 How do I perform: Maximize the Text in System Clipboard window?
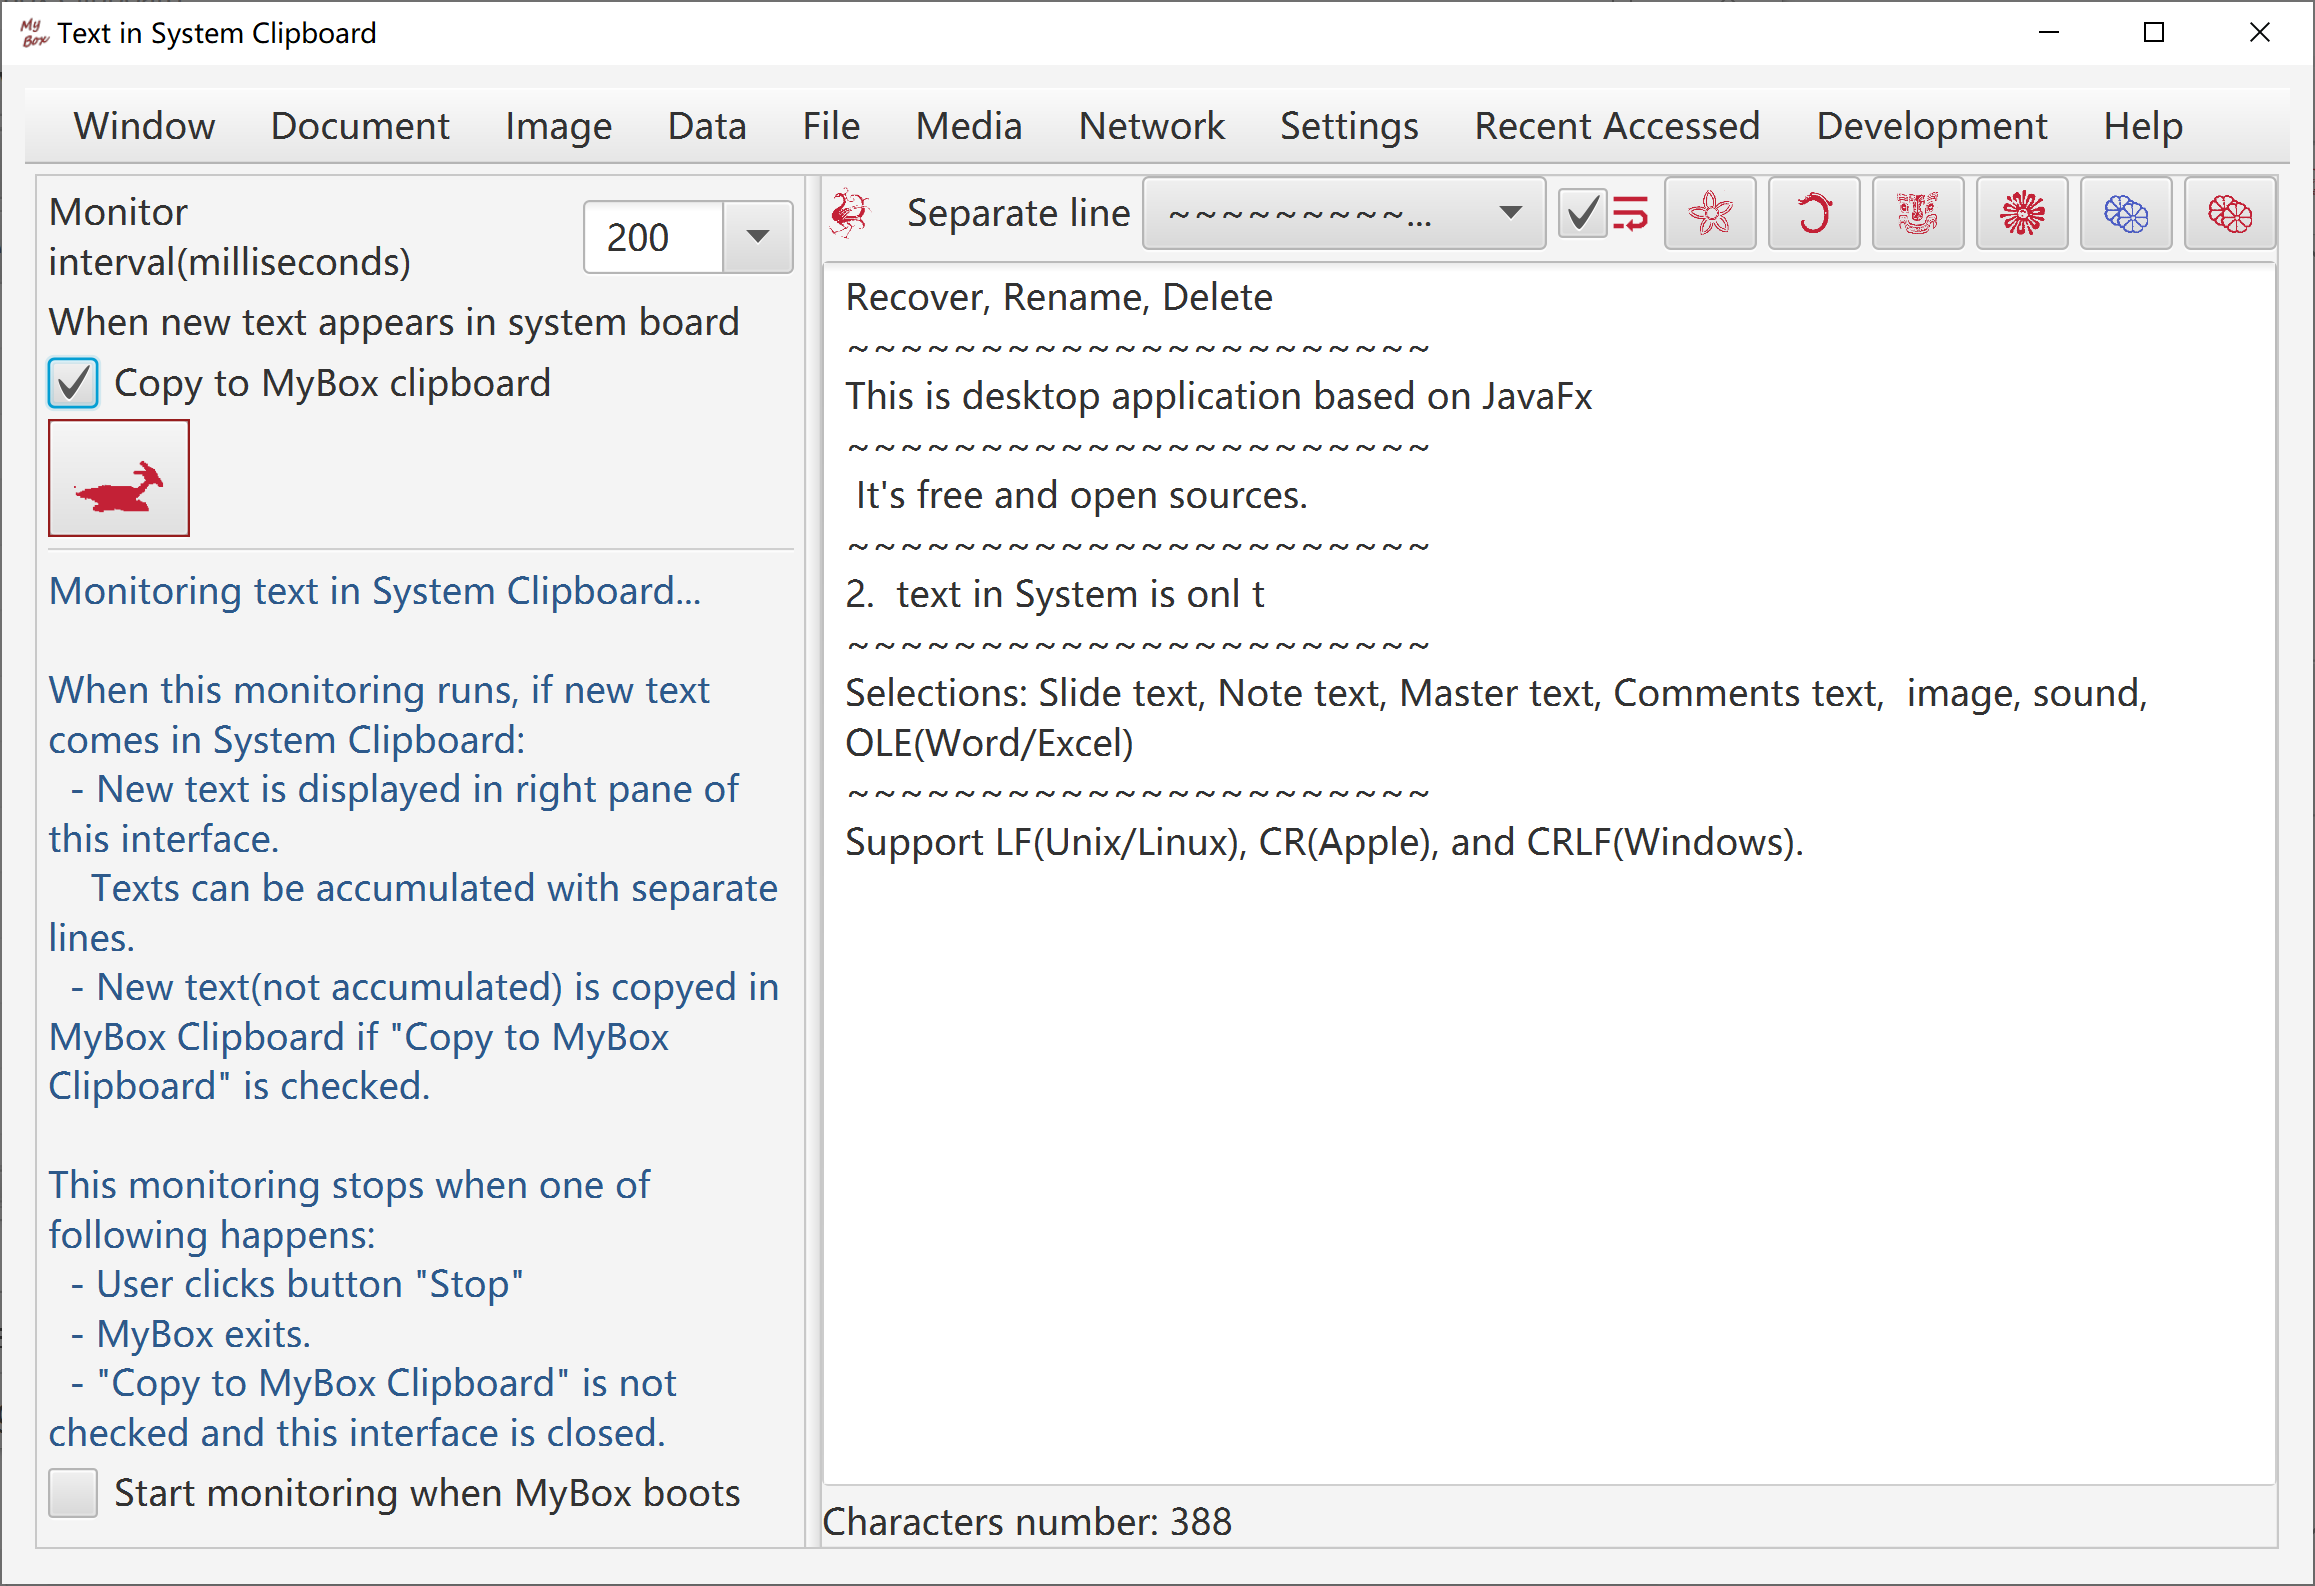tap(2154, 33)
